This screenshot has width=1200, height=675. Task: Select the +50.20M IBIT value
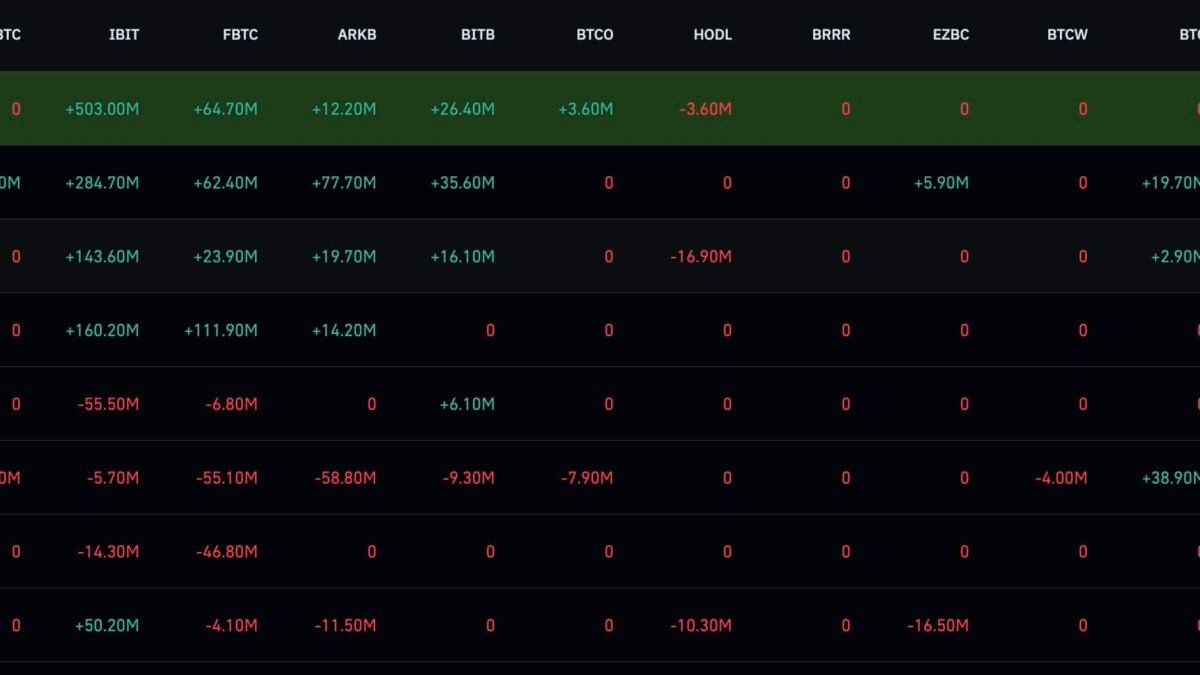pos(107,626)
